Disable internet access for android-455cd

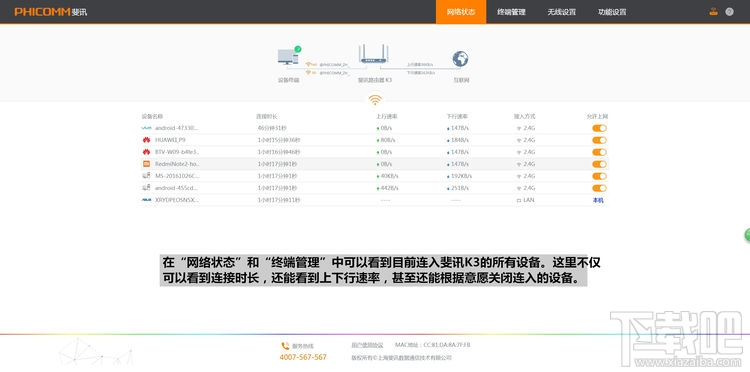[599, 188]
